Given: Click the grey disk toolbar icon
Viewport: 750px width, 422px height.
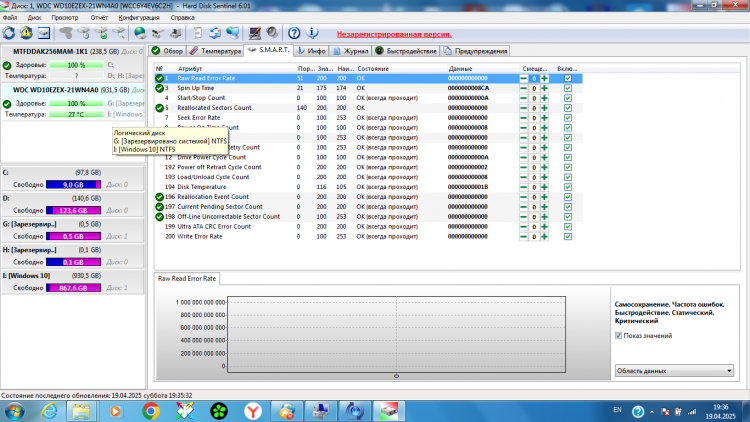Looking at the screenshot, I should pyautogui.click(x=66, y=33).
